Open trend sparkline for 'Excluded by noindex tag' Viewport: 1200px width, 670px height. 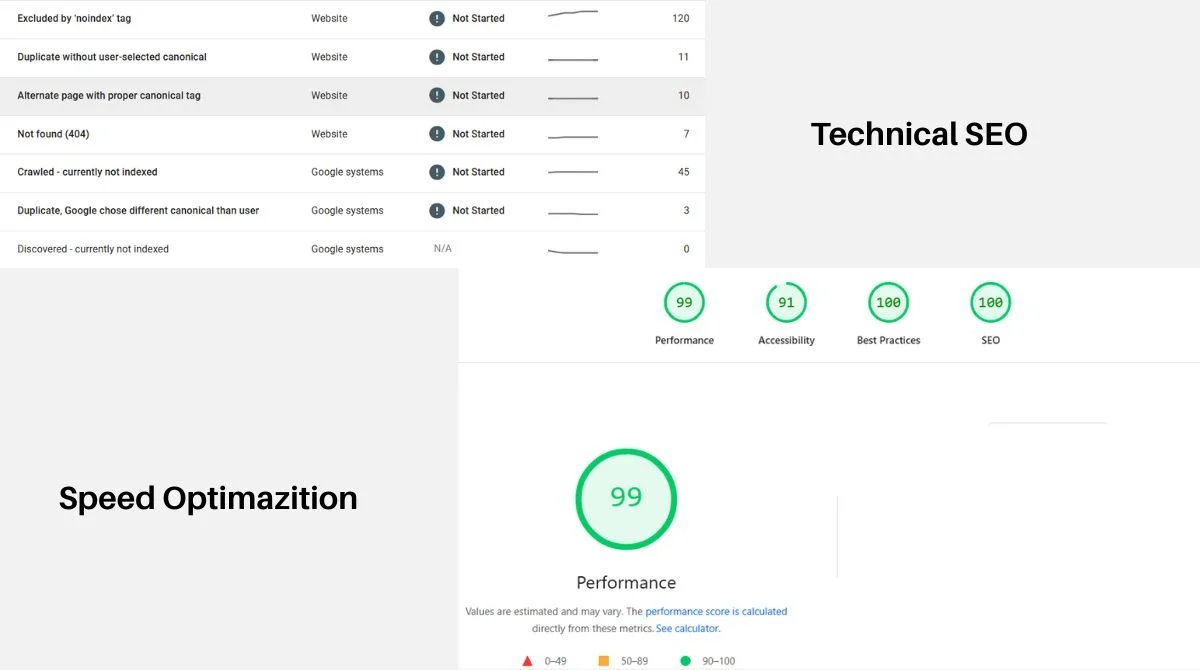point(573,14)
